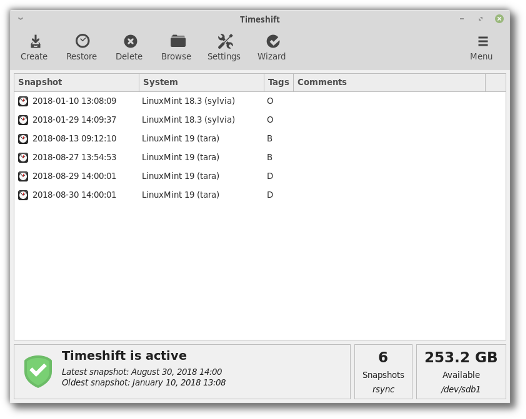The width and height of the screenshot is (526, 419).
Task: Select snapshot 2018-08-29 14:00:01
Action: click(x=260, y=176)
